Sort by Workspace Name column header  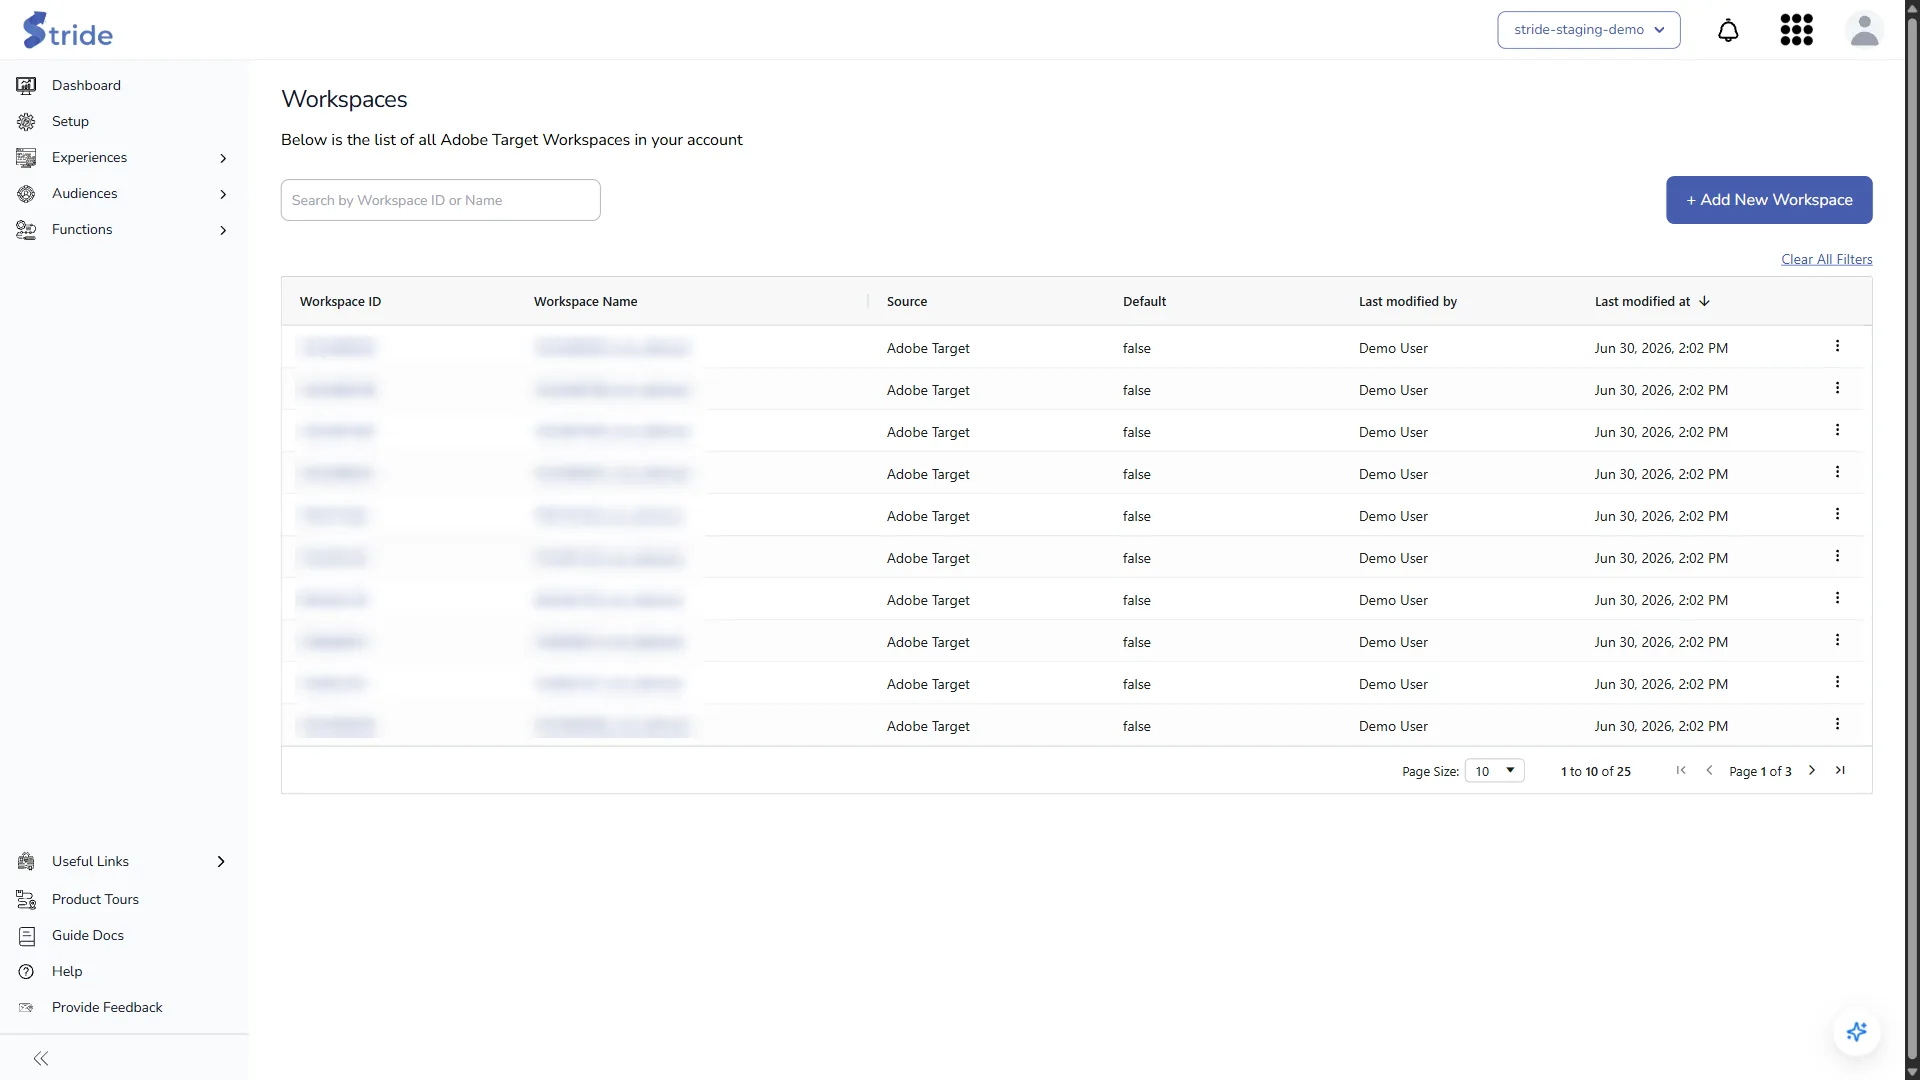coord(585,301)
